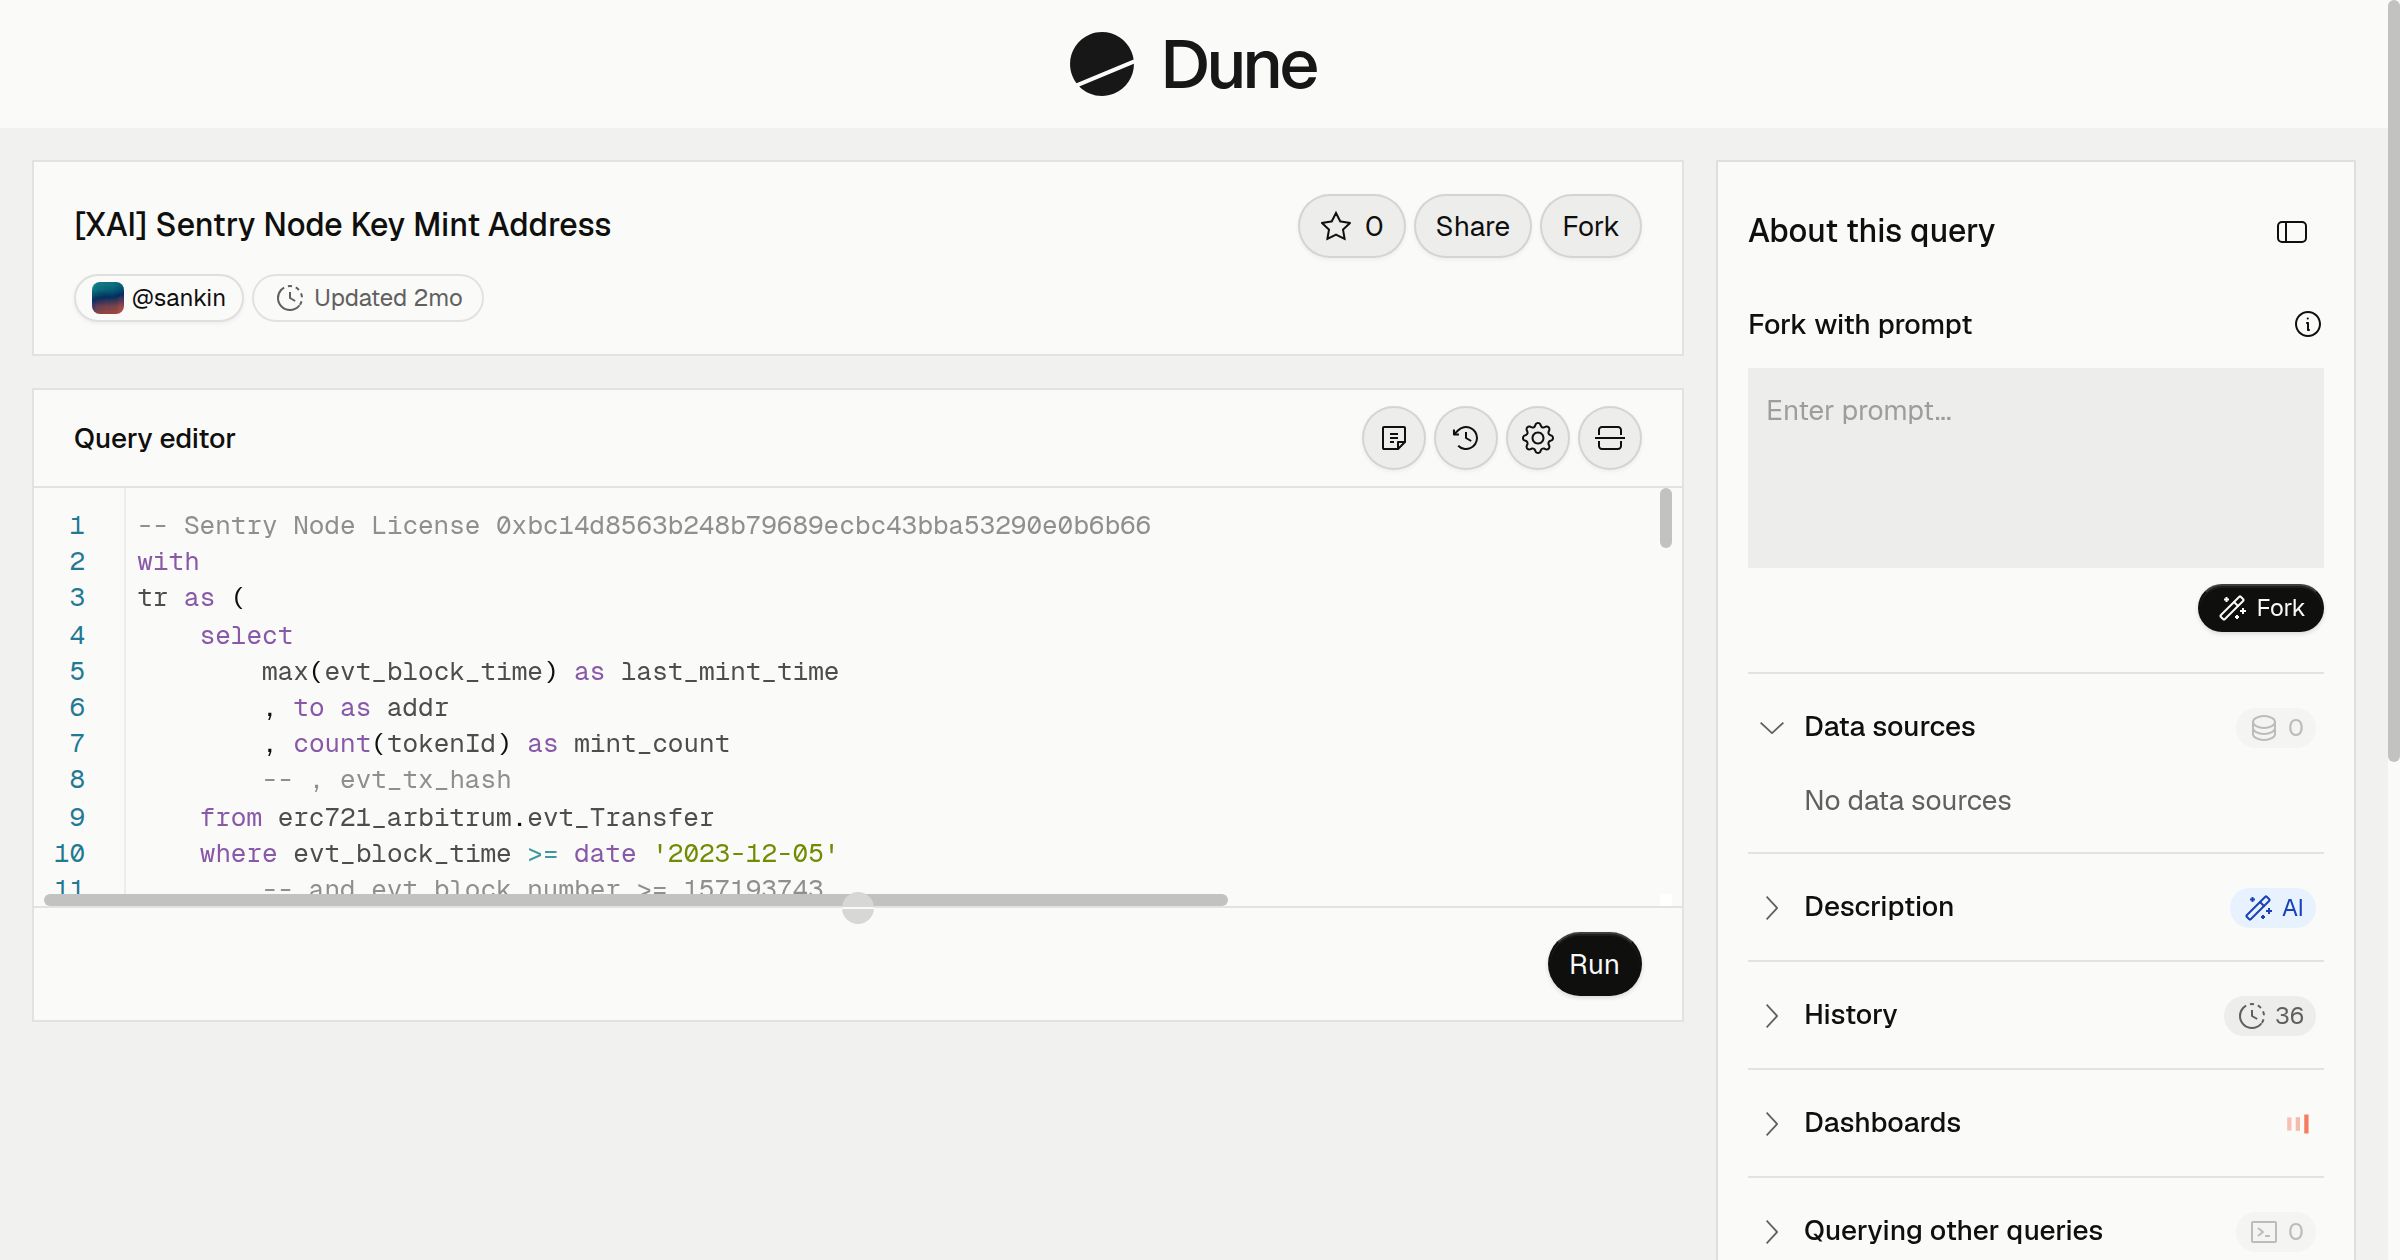Click the 'No data sources' text
The width and height of the screenshot is (2400, 1260).
point(1907,800)
